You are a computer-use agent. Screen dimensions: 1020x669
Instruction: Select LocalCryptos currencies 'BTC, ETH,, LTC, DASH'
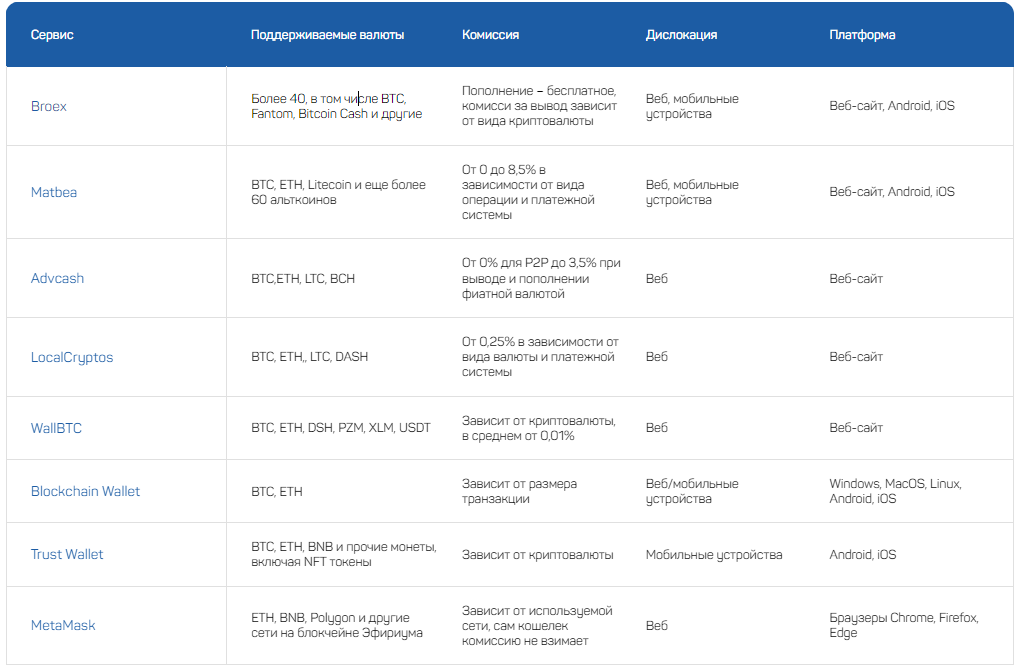coord(310,357)
